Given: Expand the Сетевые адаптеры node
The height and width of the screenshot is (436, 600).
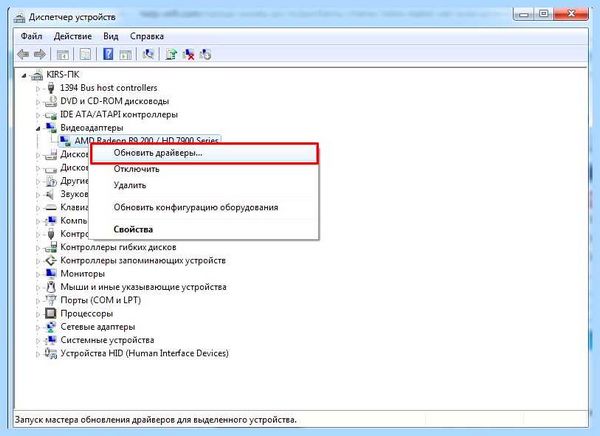Looking at the screenshot, I should coord(38,328).
